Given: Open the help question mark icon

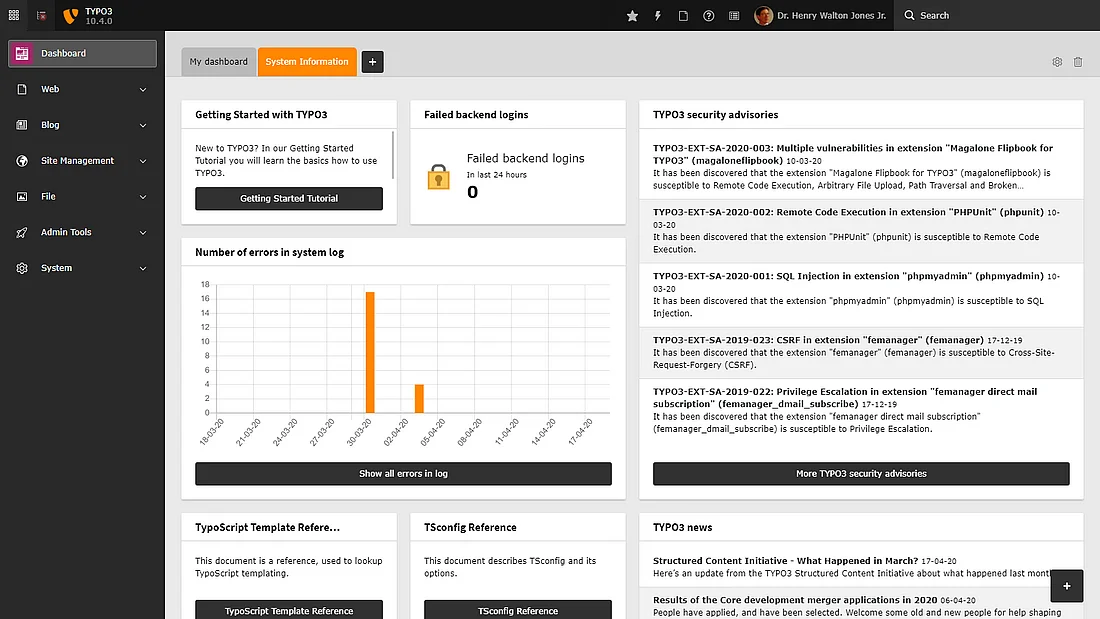Looking at the screenshot, I should pyautogui.click(x=709, y=16).
